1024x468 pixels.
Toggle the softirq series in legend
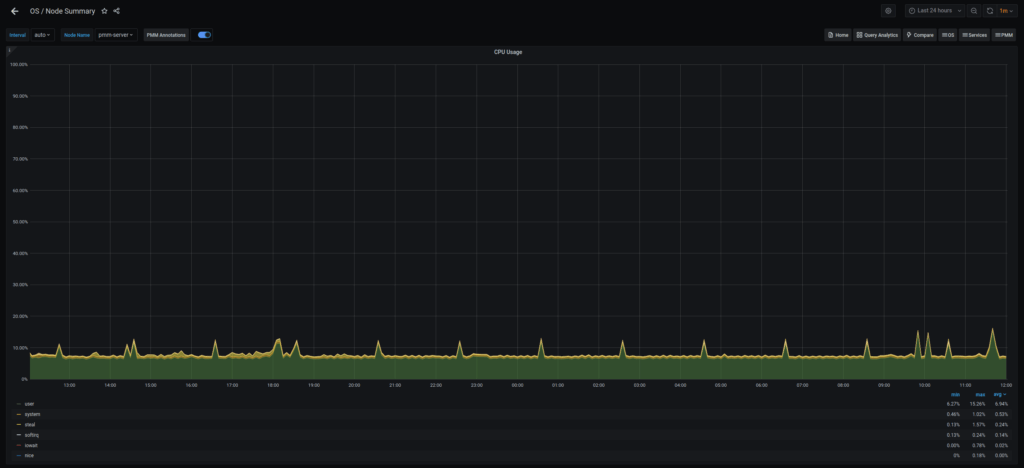point(32,435)
